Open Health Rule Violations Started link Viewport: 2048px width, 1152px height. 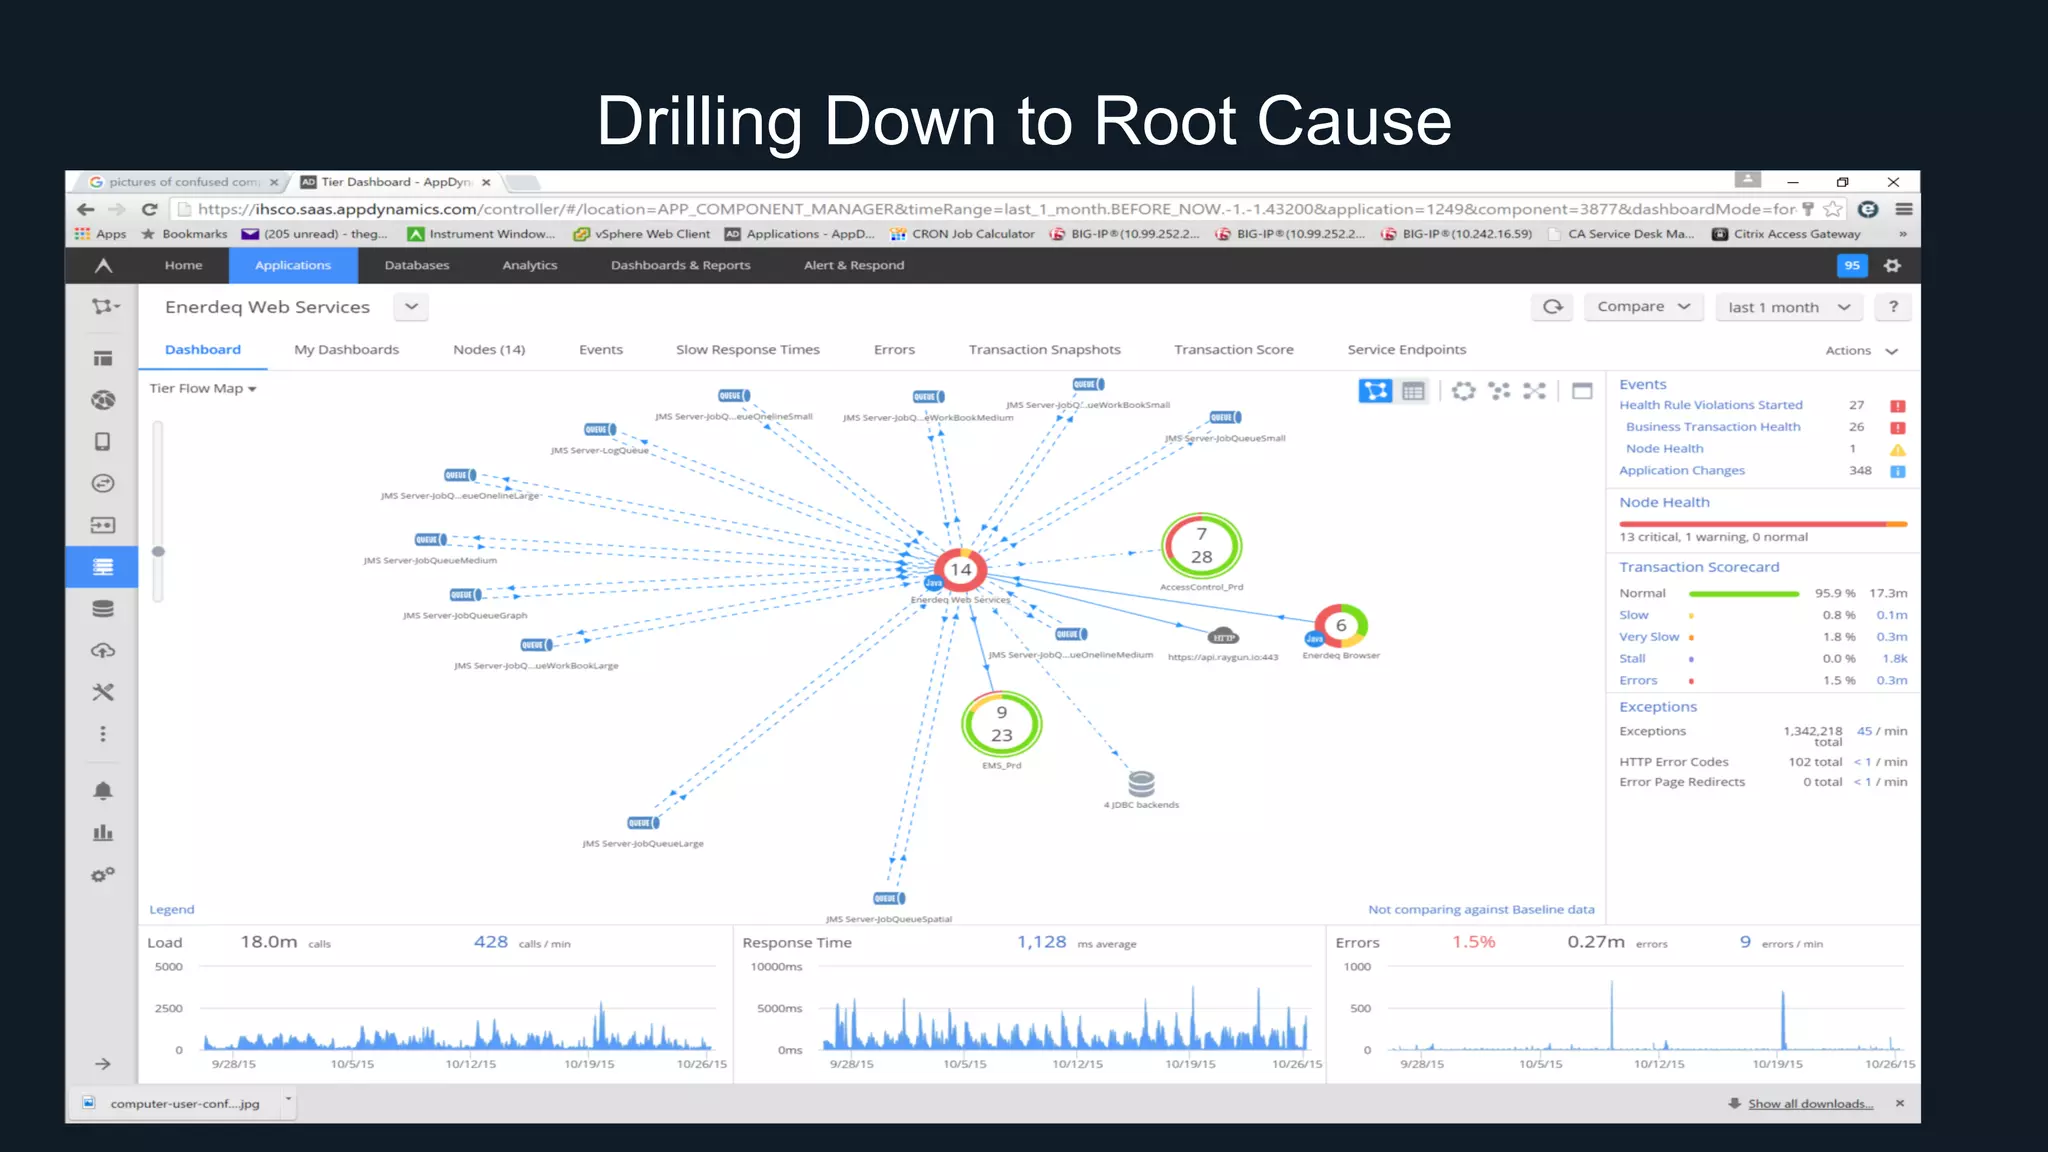click(1711, 405)
